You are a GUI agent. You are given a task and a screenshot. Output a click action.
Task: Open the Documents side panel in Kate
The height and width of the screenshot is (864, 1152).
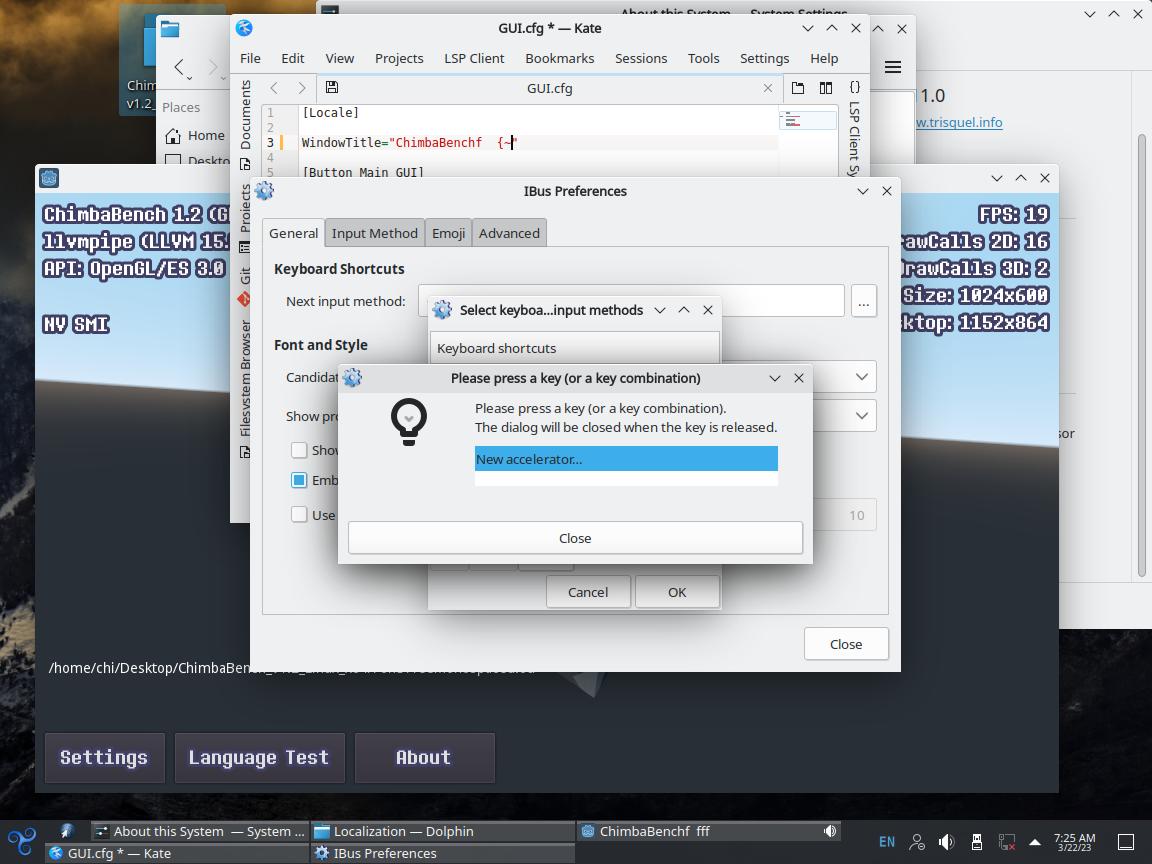[245, 125]
